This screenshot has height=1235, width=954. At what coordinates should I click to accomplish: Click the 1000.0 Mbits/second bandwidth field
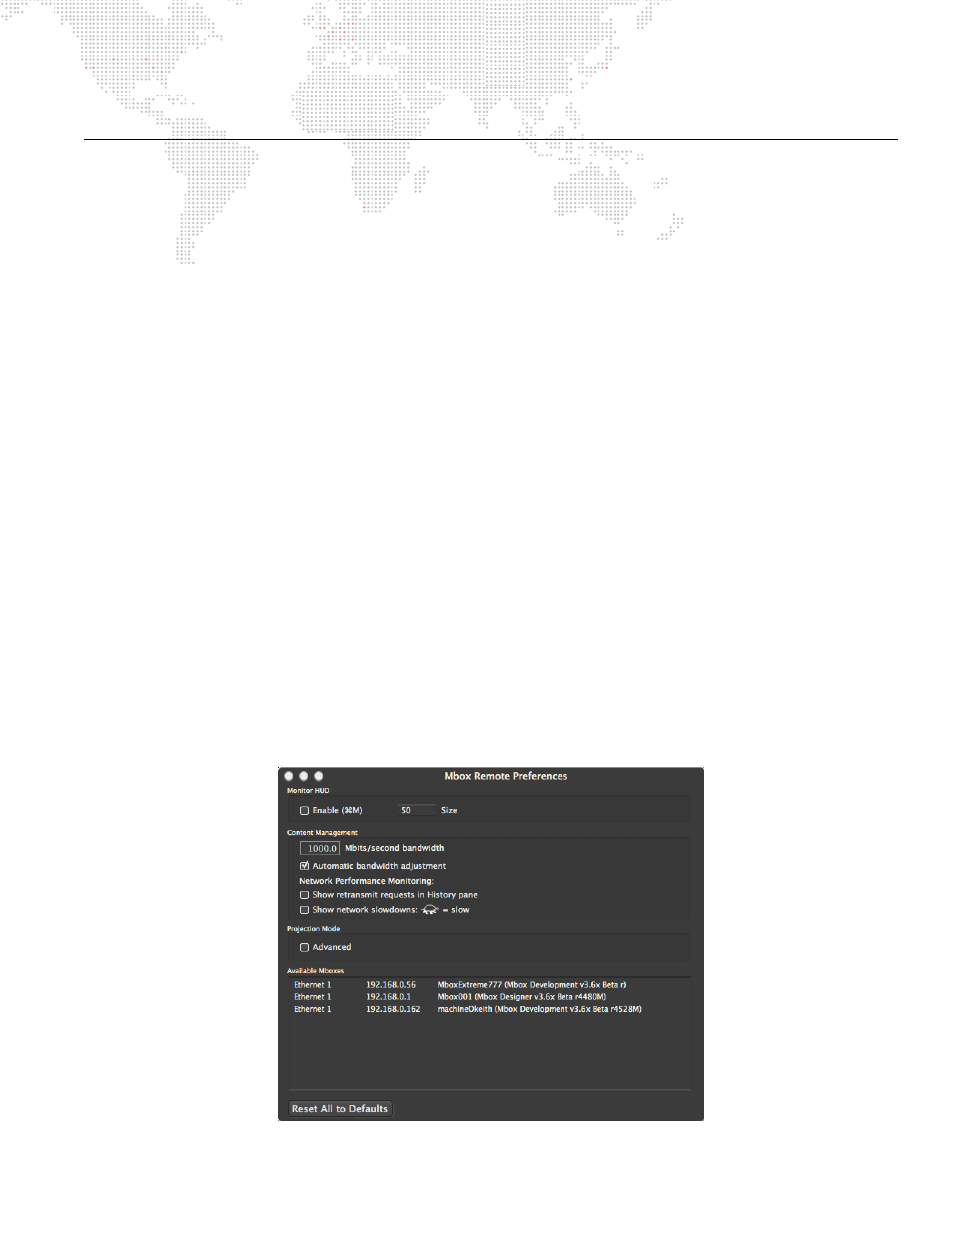(x=320, y=848)
